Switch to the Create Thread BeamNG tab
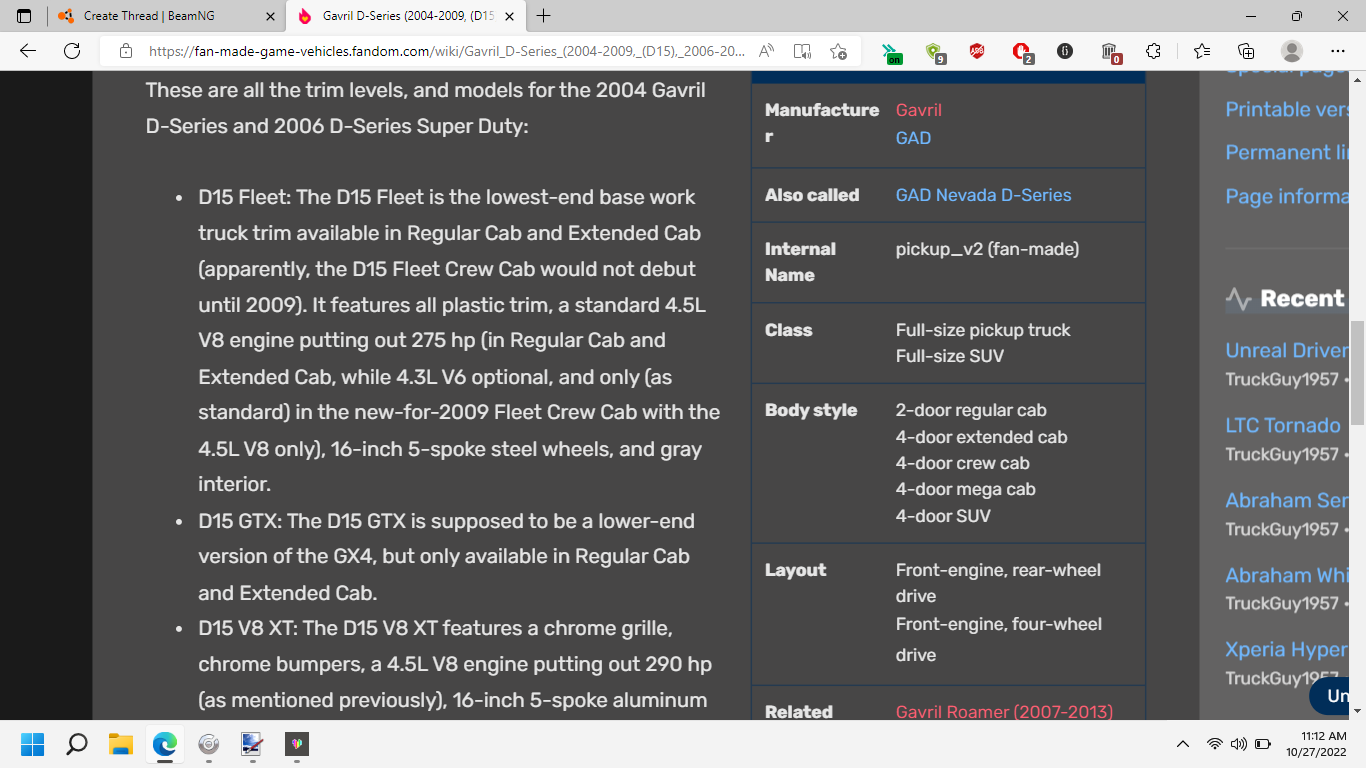This screenshot has width=1366, height=768. 166,16
